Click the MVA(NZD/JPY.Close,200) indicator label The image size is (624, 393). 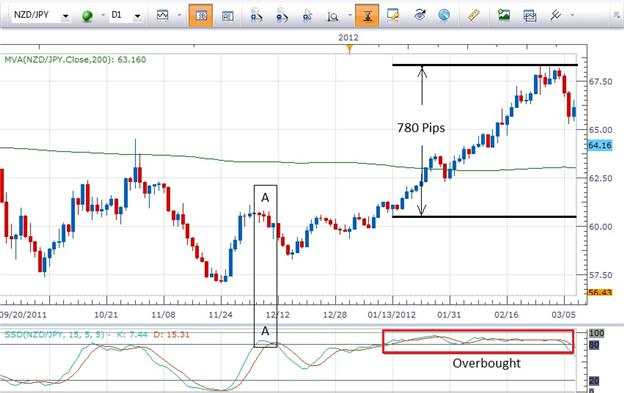75,60
